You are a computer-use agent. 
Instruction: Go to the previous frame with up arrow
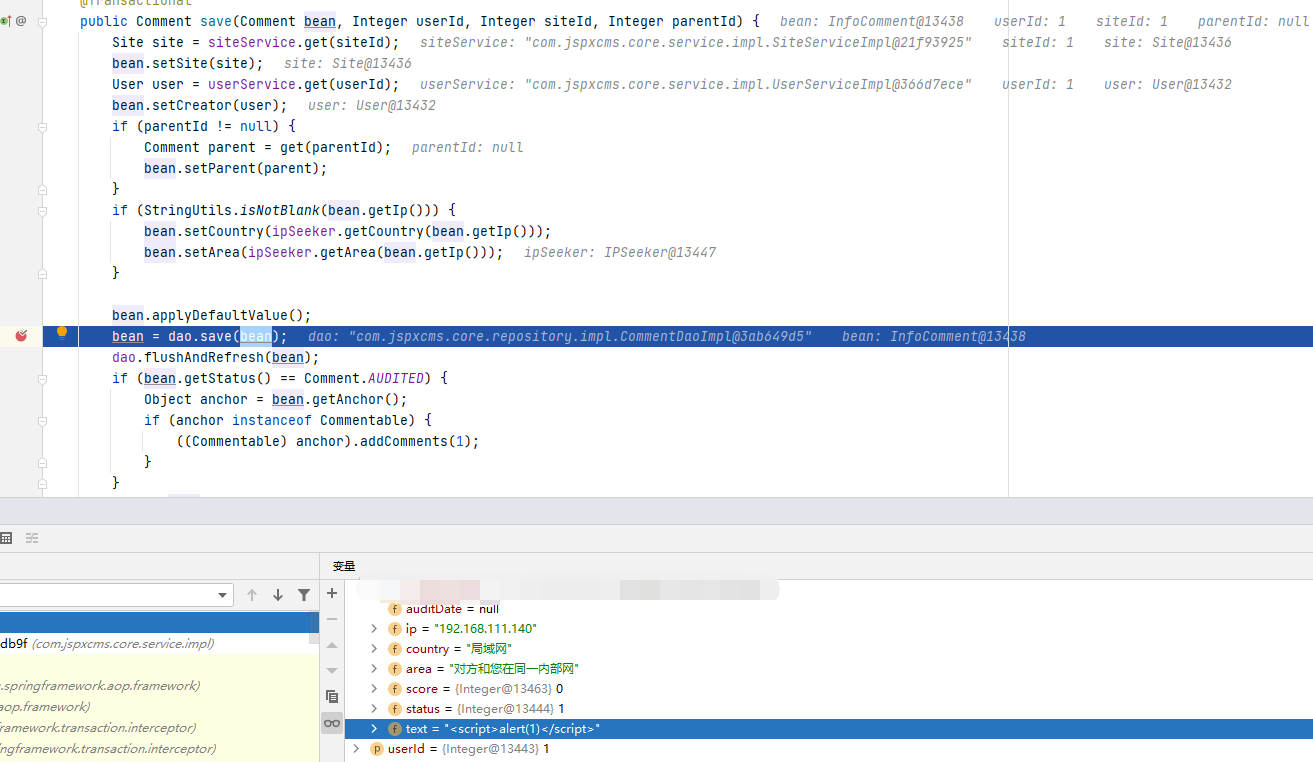tap(252, 595)
